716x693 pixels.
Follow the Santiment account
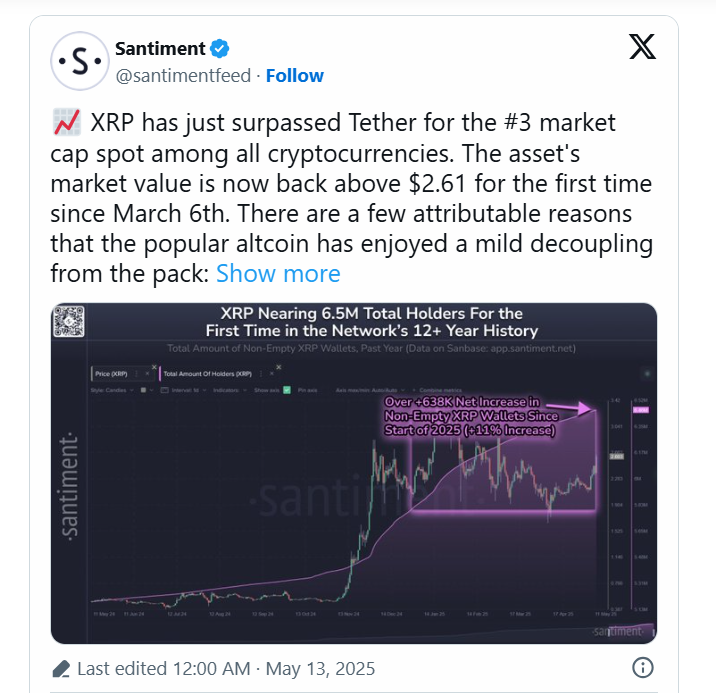pos(295,76)
